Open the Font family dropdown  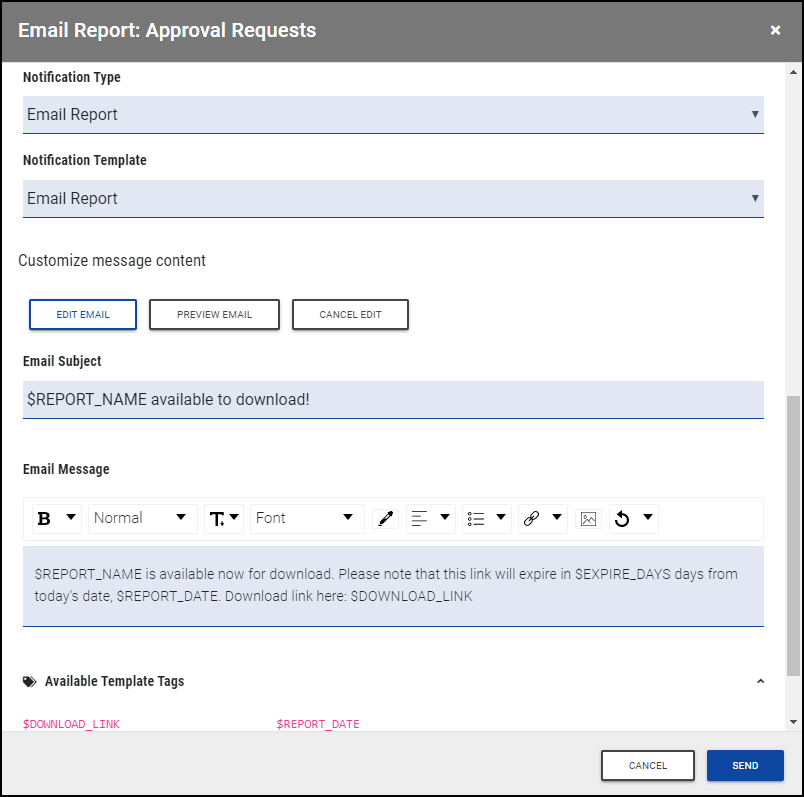pyautogui.click(x=305, y=518)
